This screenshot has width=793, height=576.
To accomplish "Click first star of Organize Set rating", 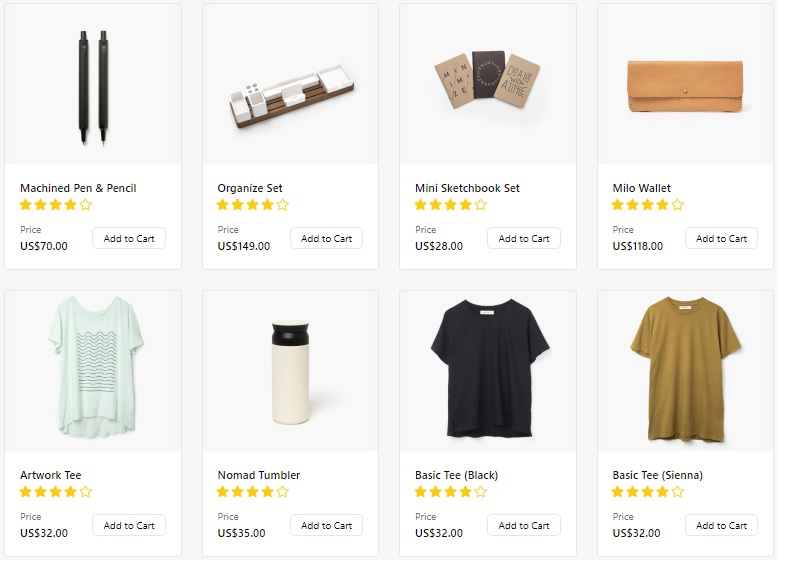I will point(223,205).
